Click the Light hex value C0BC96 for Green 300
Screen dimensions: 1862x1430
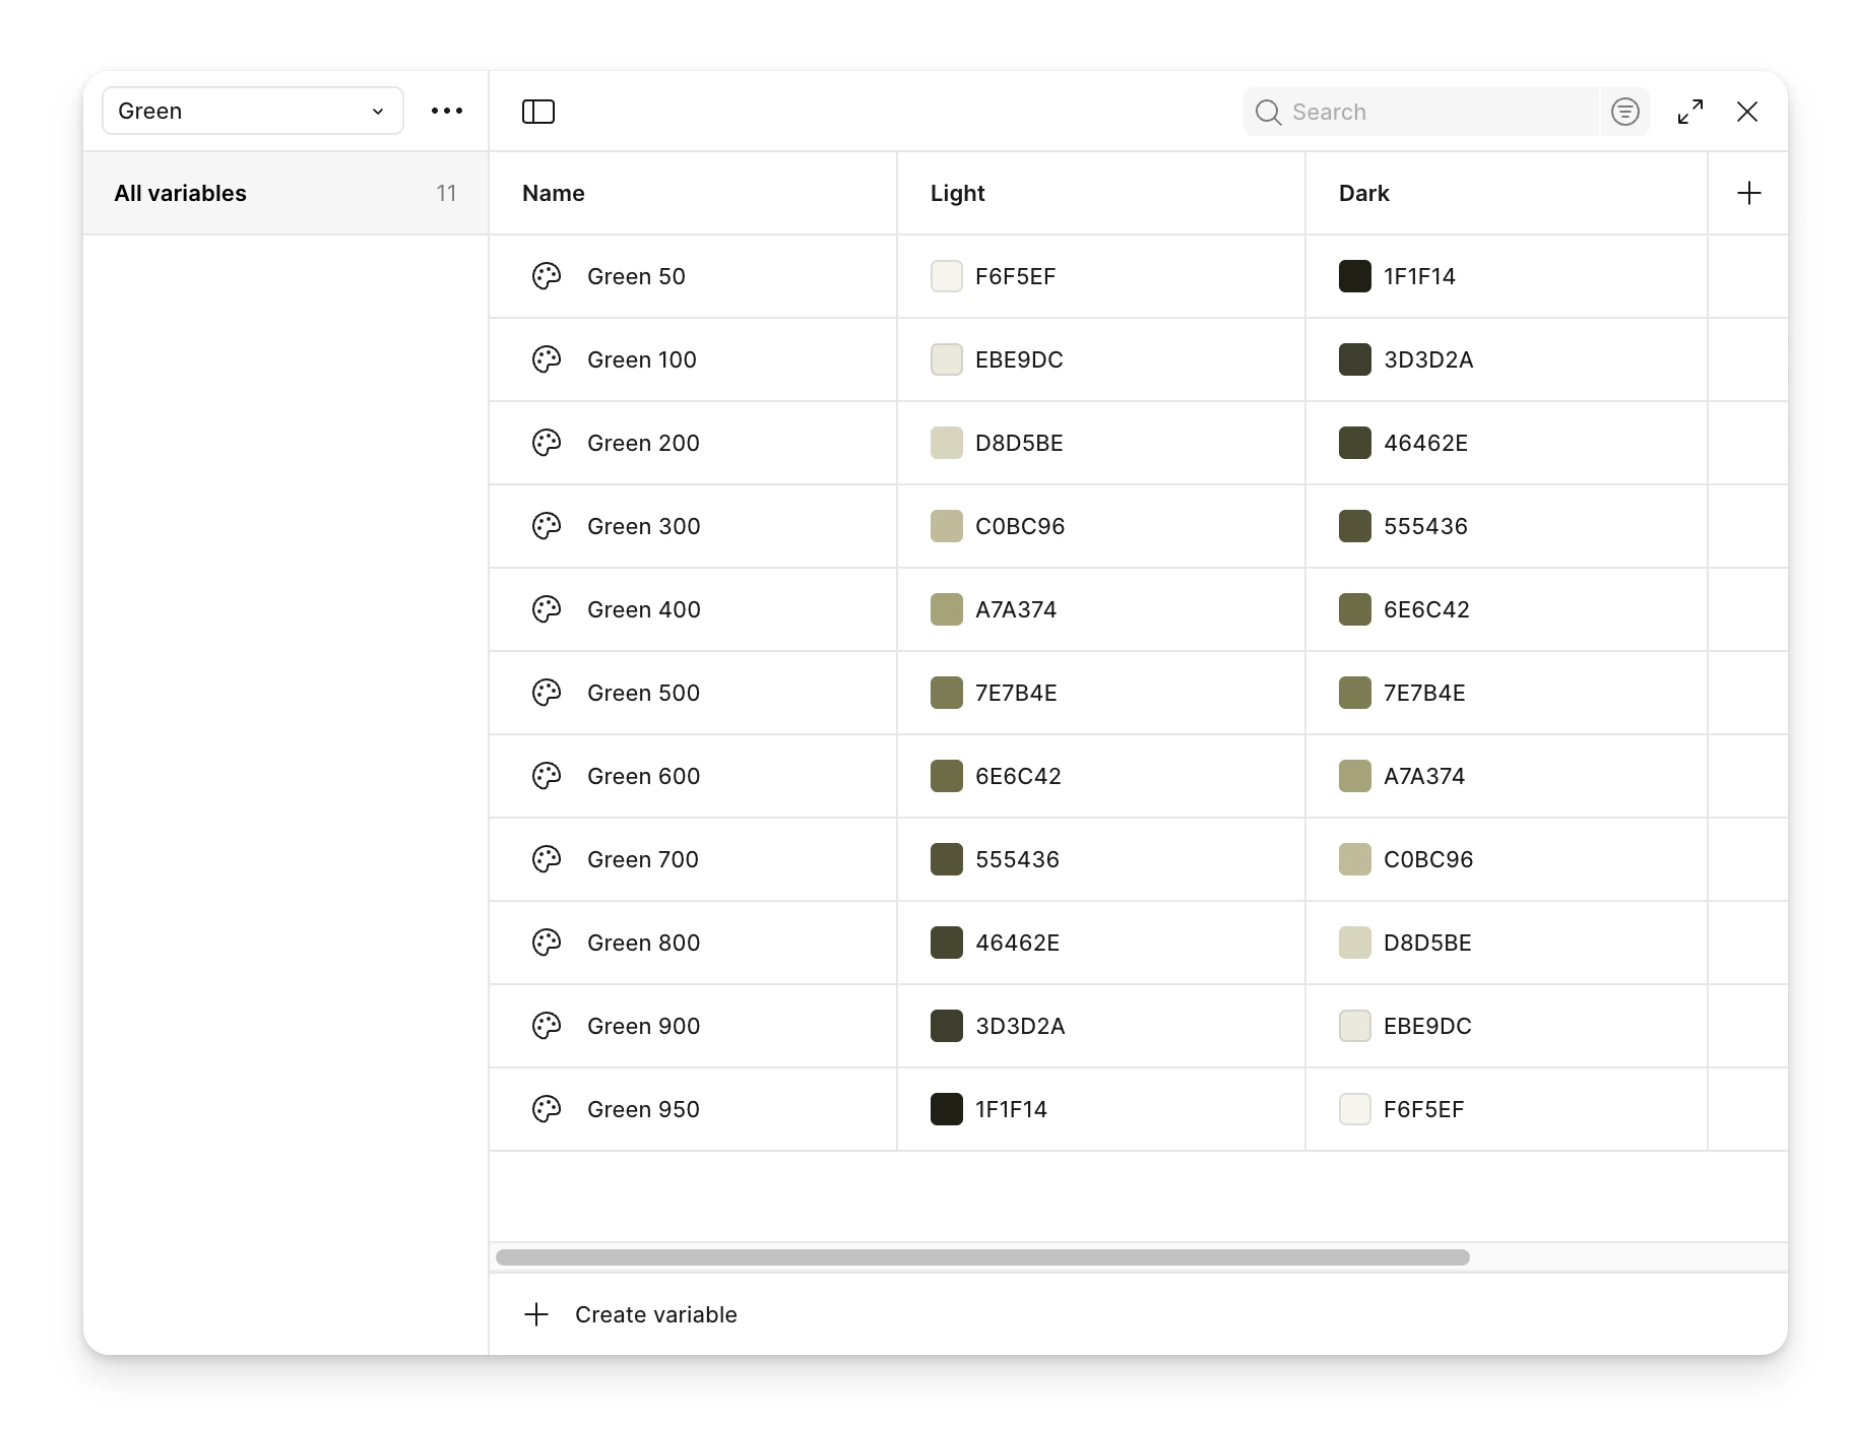(1019, 525)
